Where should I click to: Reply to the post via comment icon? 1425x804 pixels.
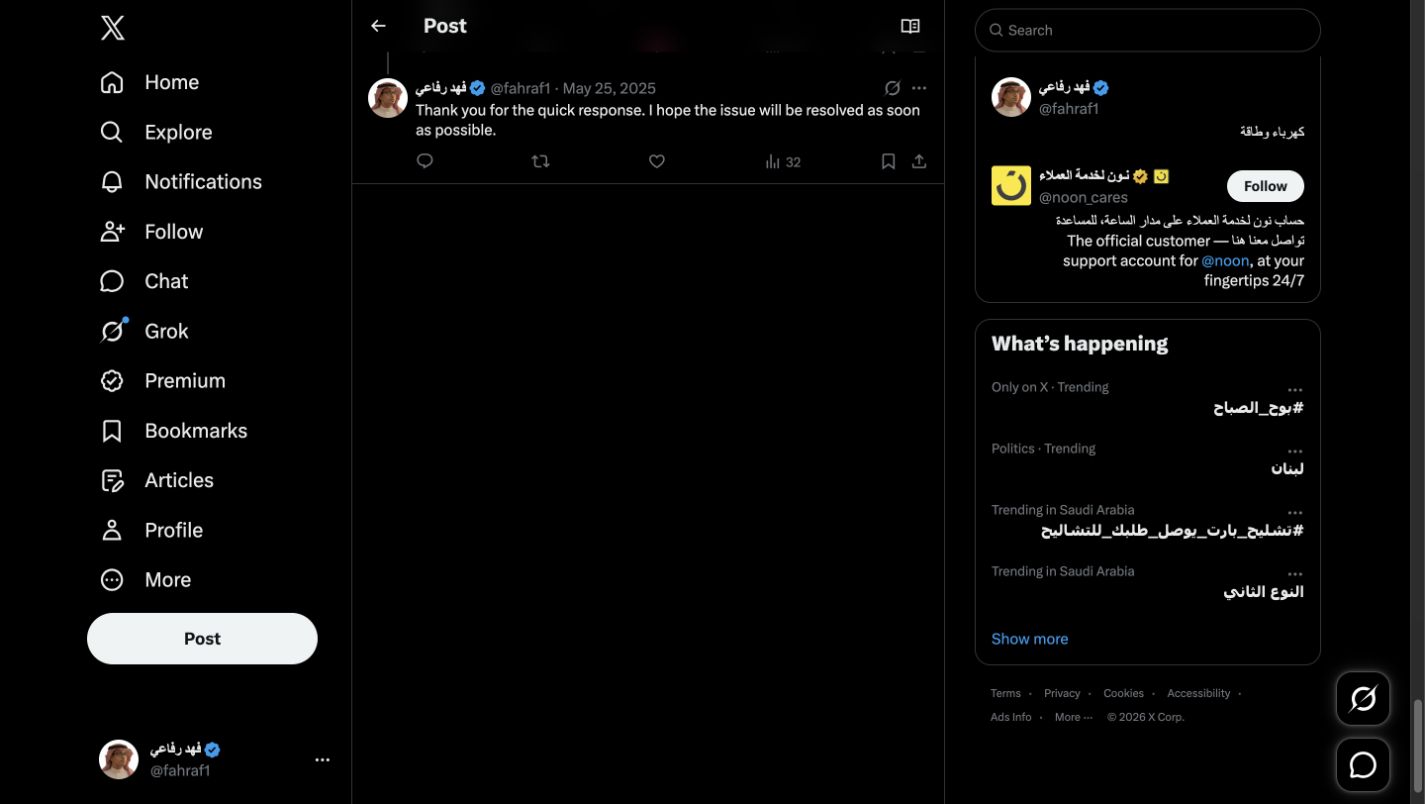click(425, 161)
